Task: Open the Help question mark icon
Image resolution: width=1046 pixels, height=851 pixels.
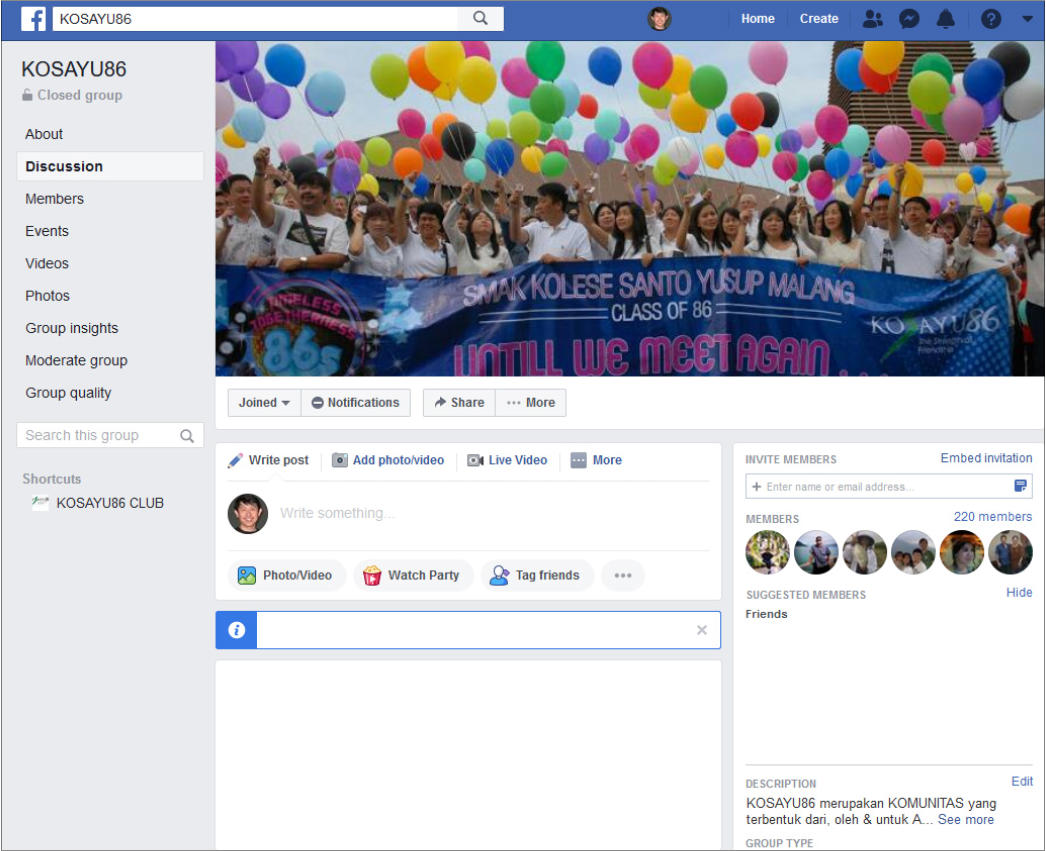Action: pyautogui.click(x=991, y=19)
